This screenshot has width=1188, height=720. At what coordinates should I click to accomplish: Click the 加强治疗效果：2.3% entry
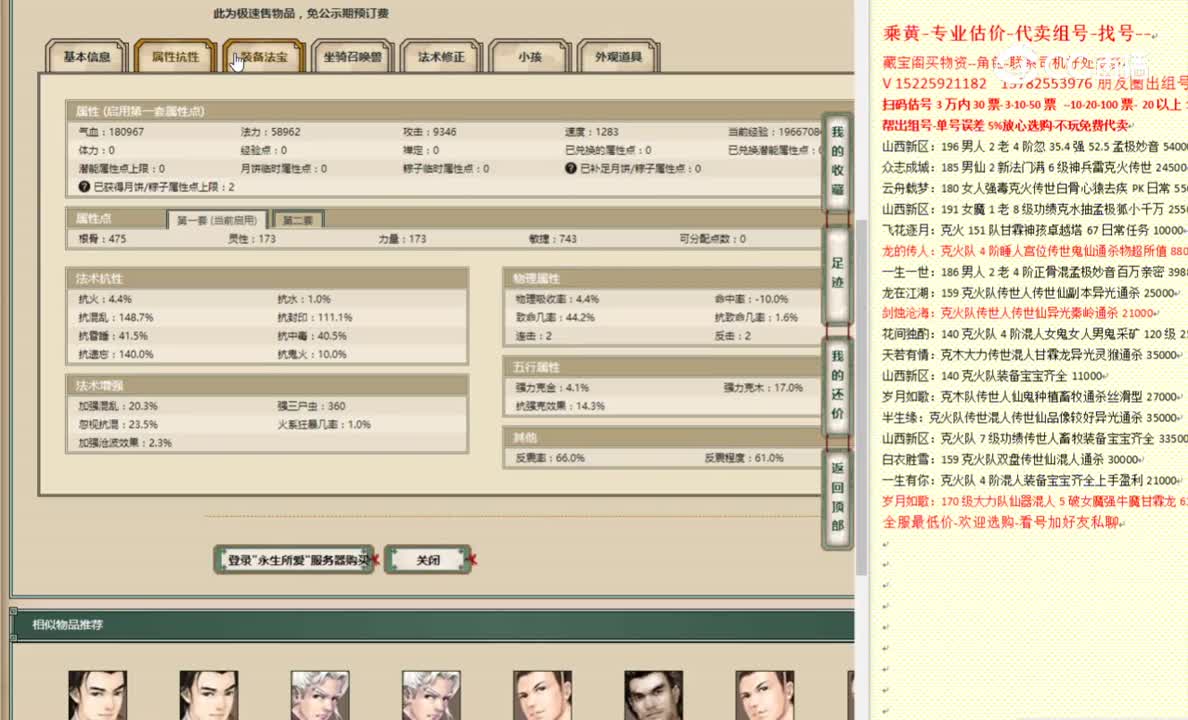point(125,443)
